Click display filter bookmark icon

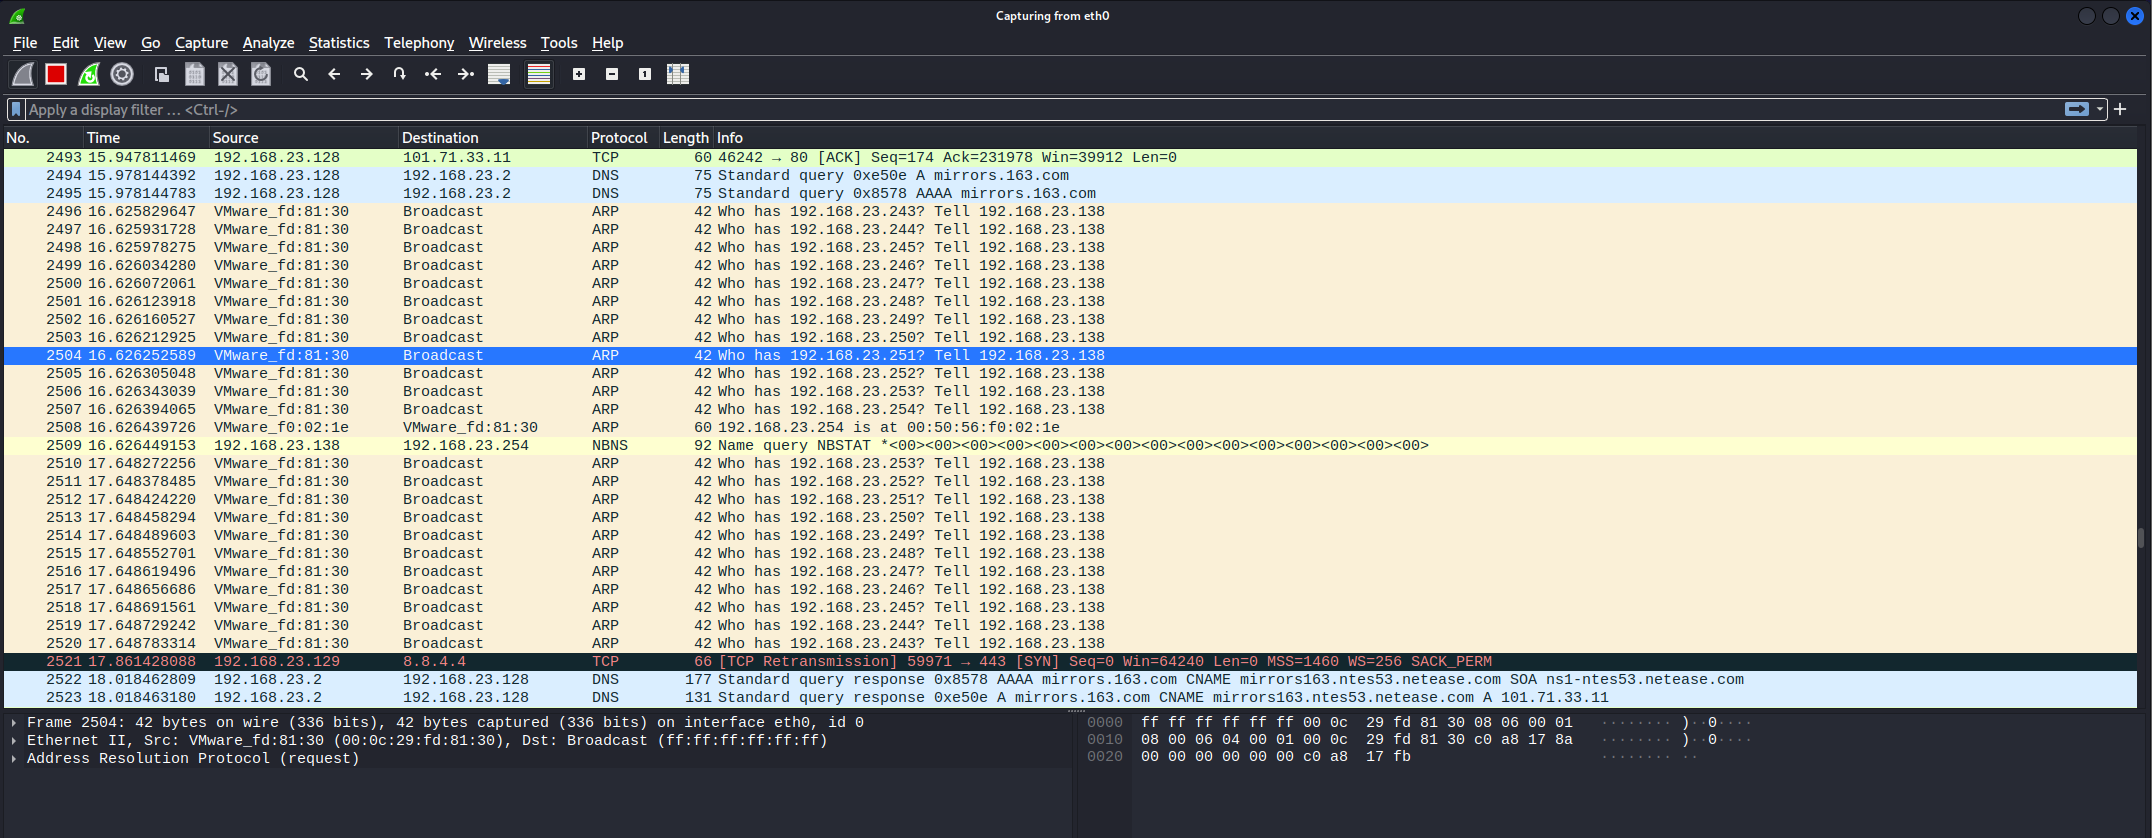(x=16, y=109)
